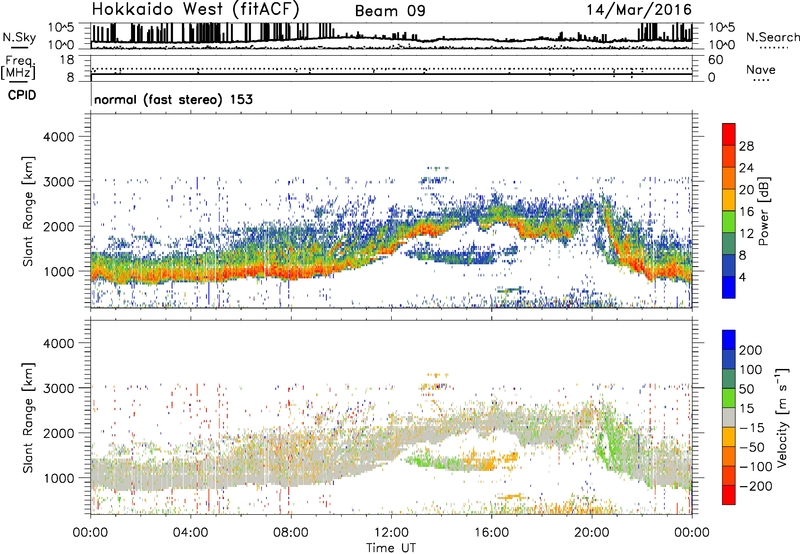This screenshot has height=554, width=800.
Task: Click the '60' Nave axis tick
Action: pos(715,60)
